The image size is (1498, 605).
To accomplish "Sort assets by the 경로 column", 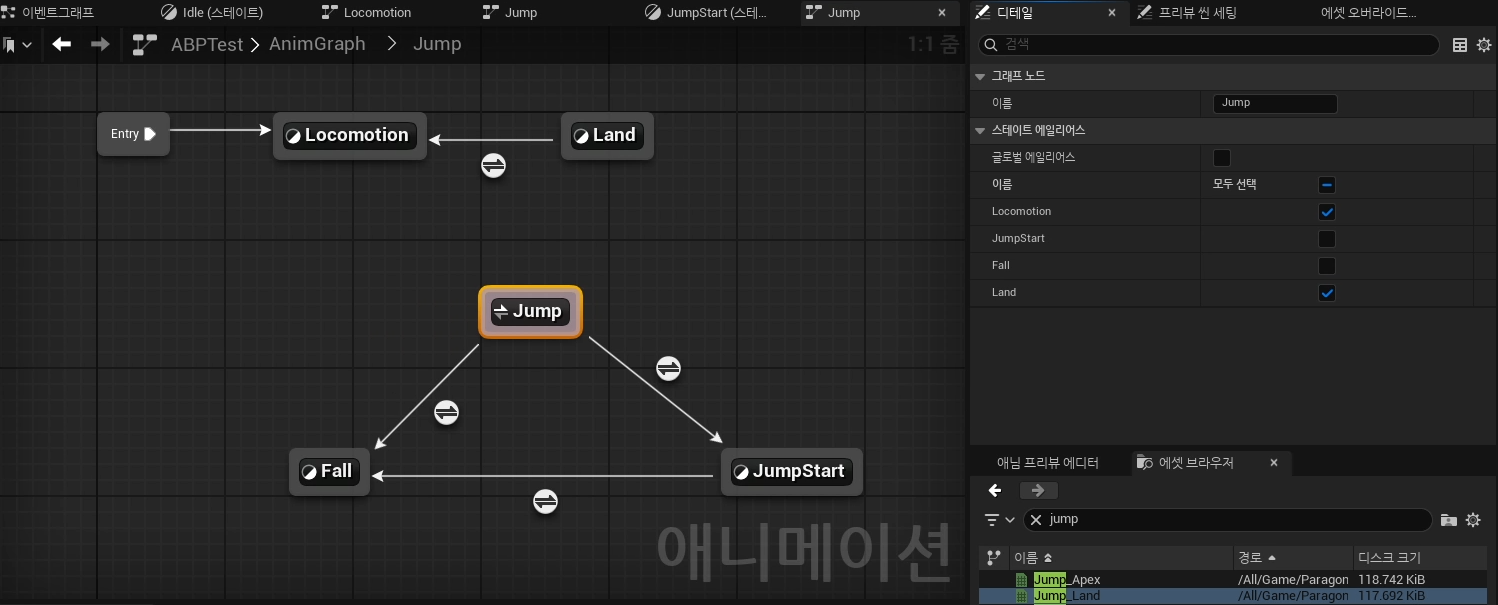I will 1293,557.
